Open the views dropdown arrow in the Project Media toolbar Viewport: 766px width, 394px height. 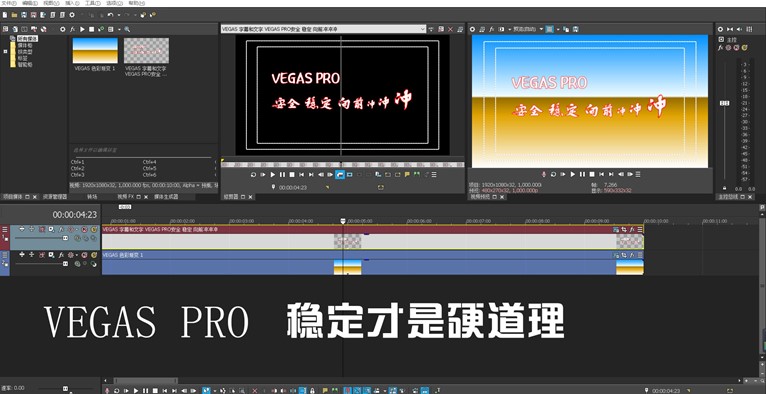119,29
